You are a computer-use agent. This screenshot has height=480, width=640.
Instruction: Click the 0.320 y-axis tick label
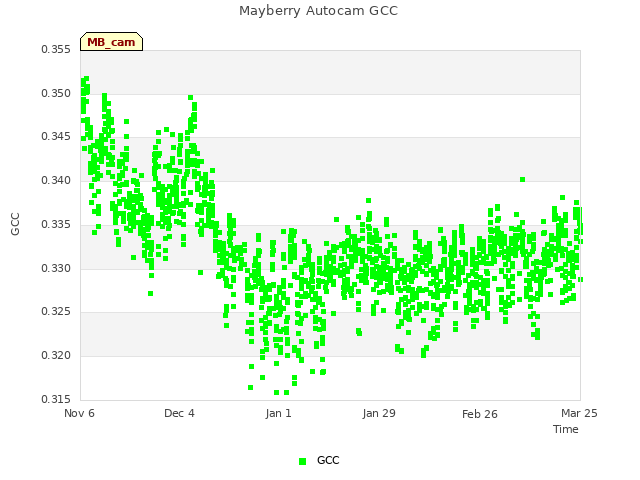pos(56,356)
